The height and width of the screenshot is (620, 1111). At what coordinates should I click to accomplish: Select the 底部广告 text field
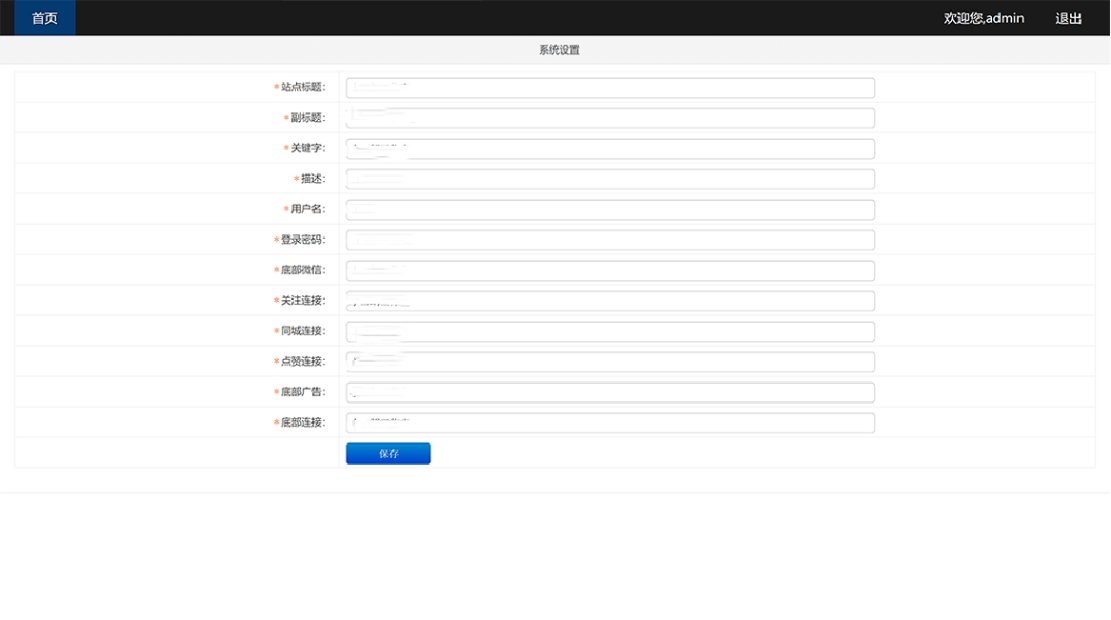pyautogui.click(x=610, y=392)
